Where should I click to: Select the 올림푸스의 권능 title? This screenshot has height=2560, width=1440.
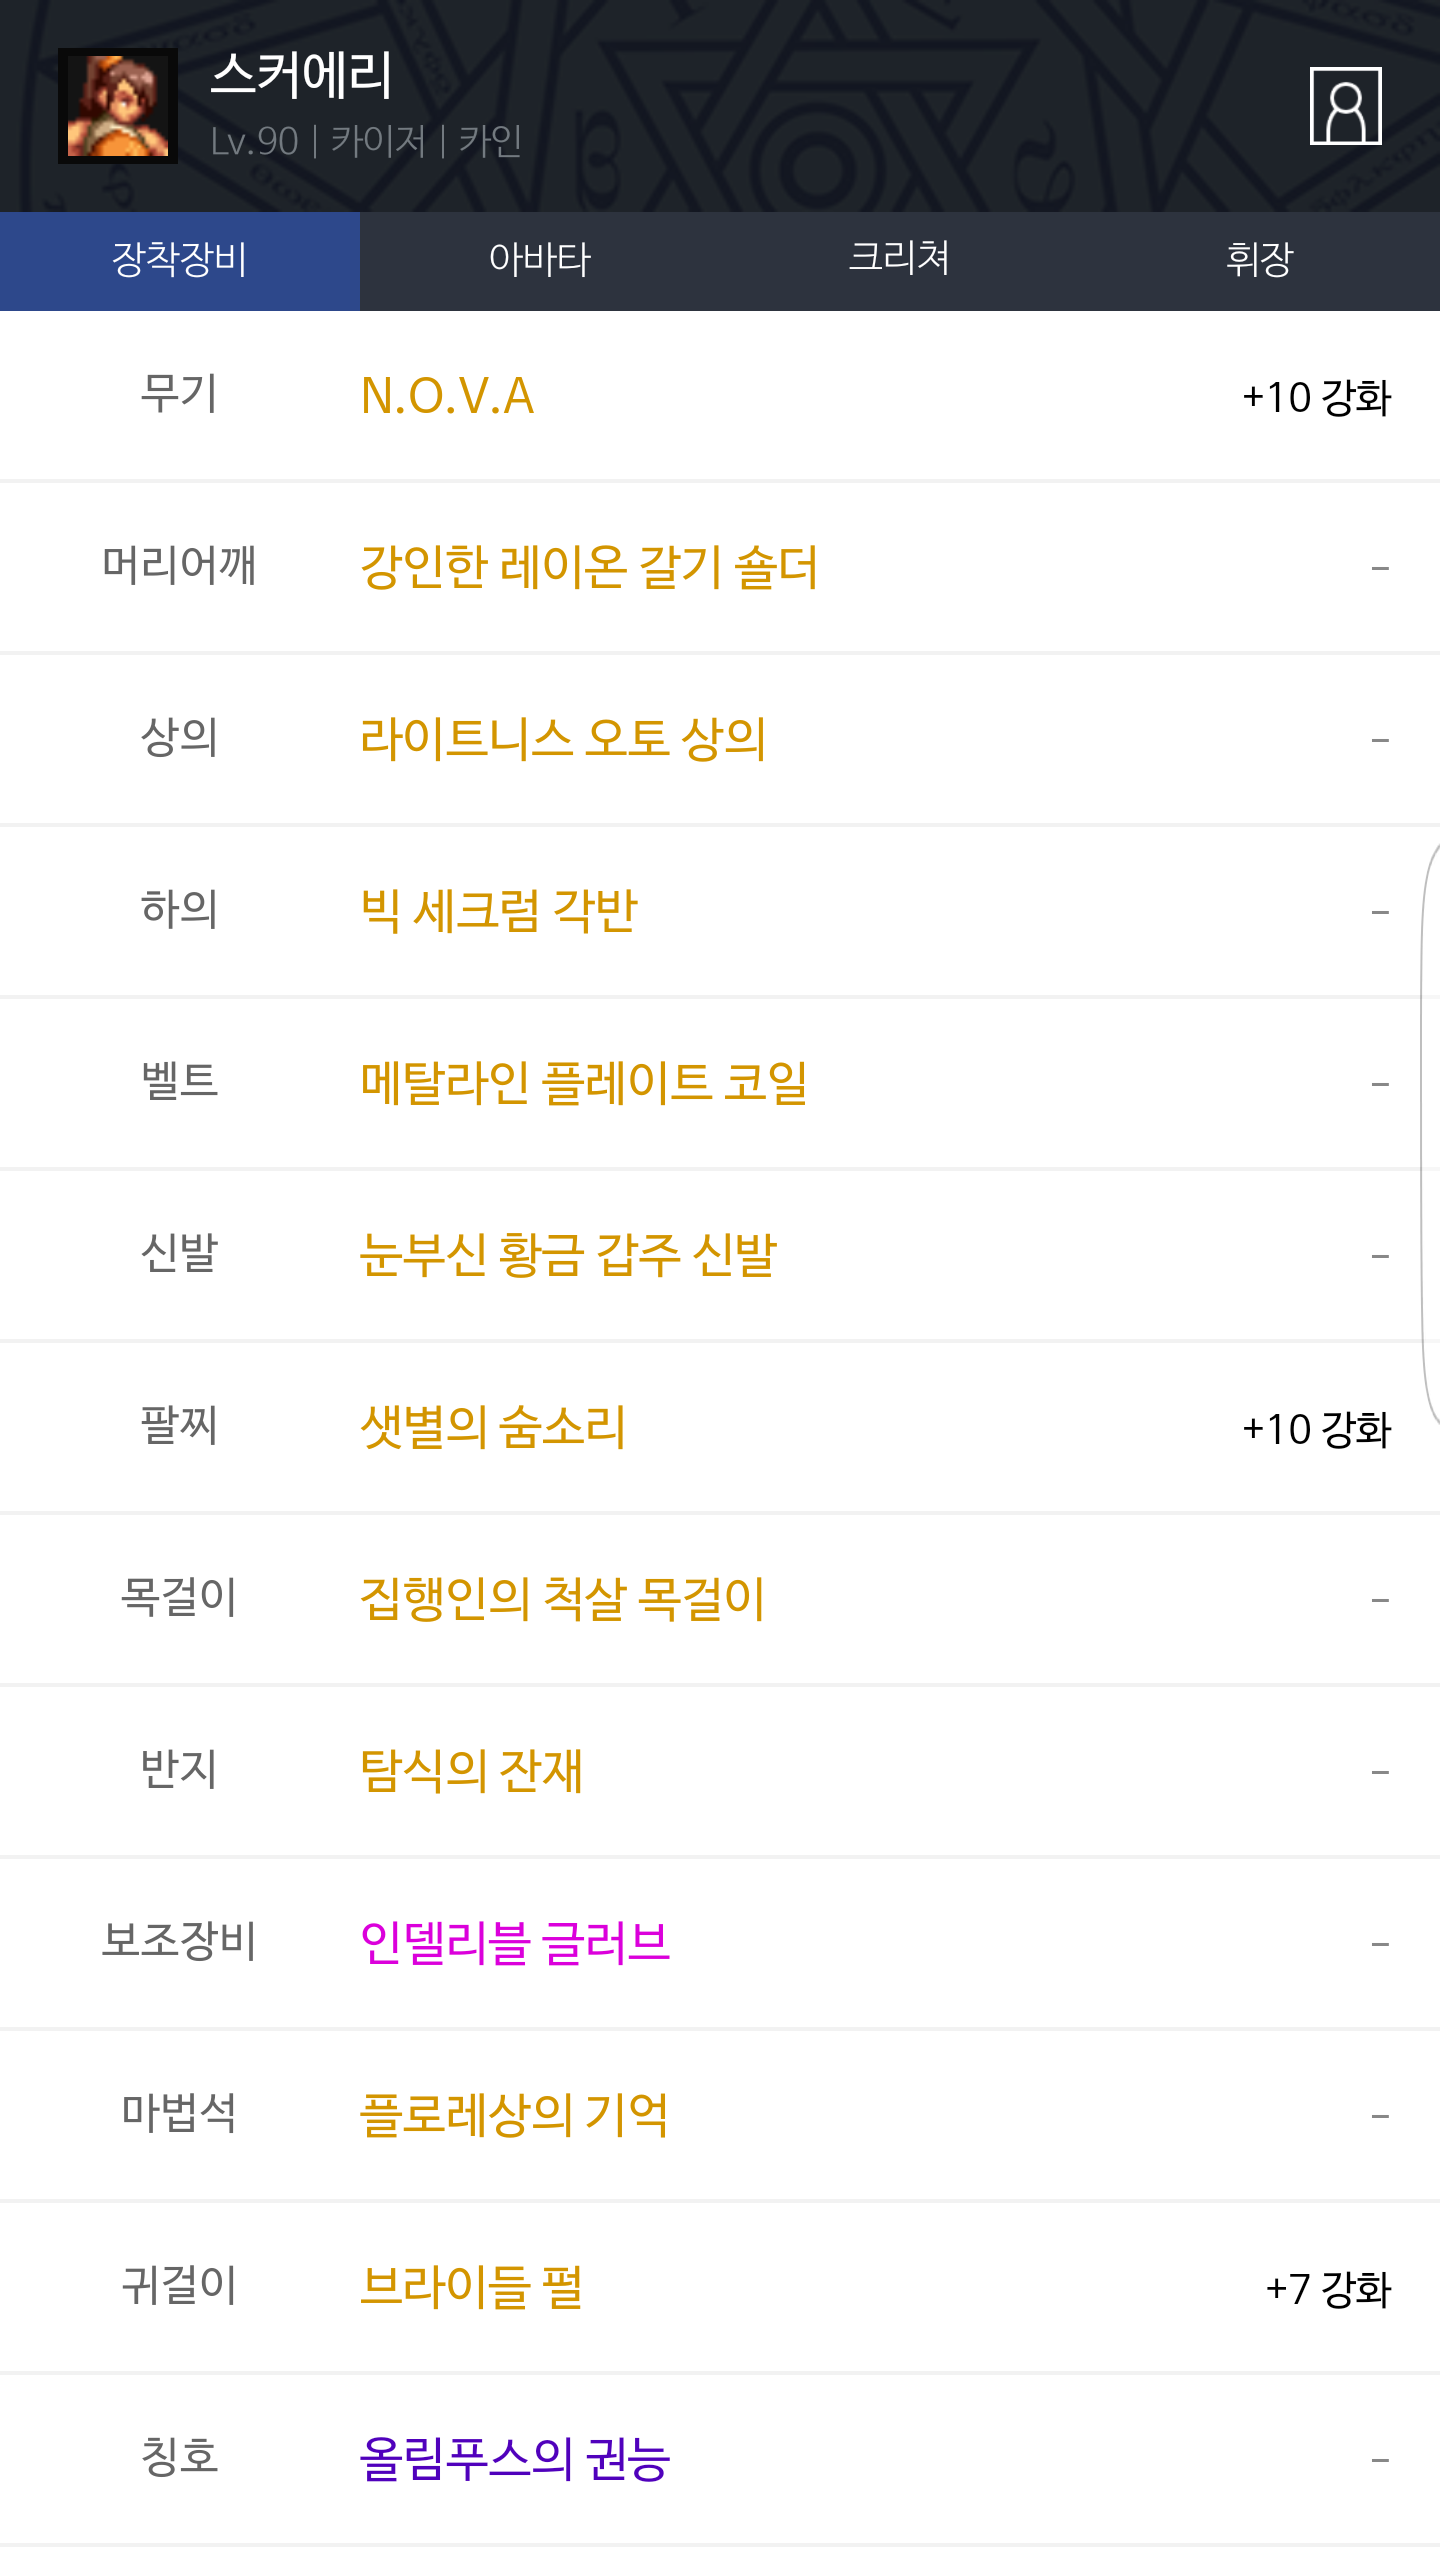point(515,2460)
